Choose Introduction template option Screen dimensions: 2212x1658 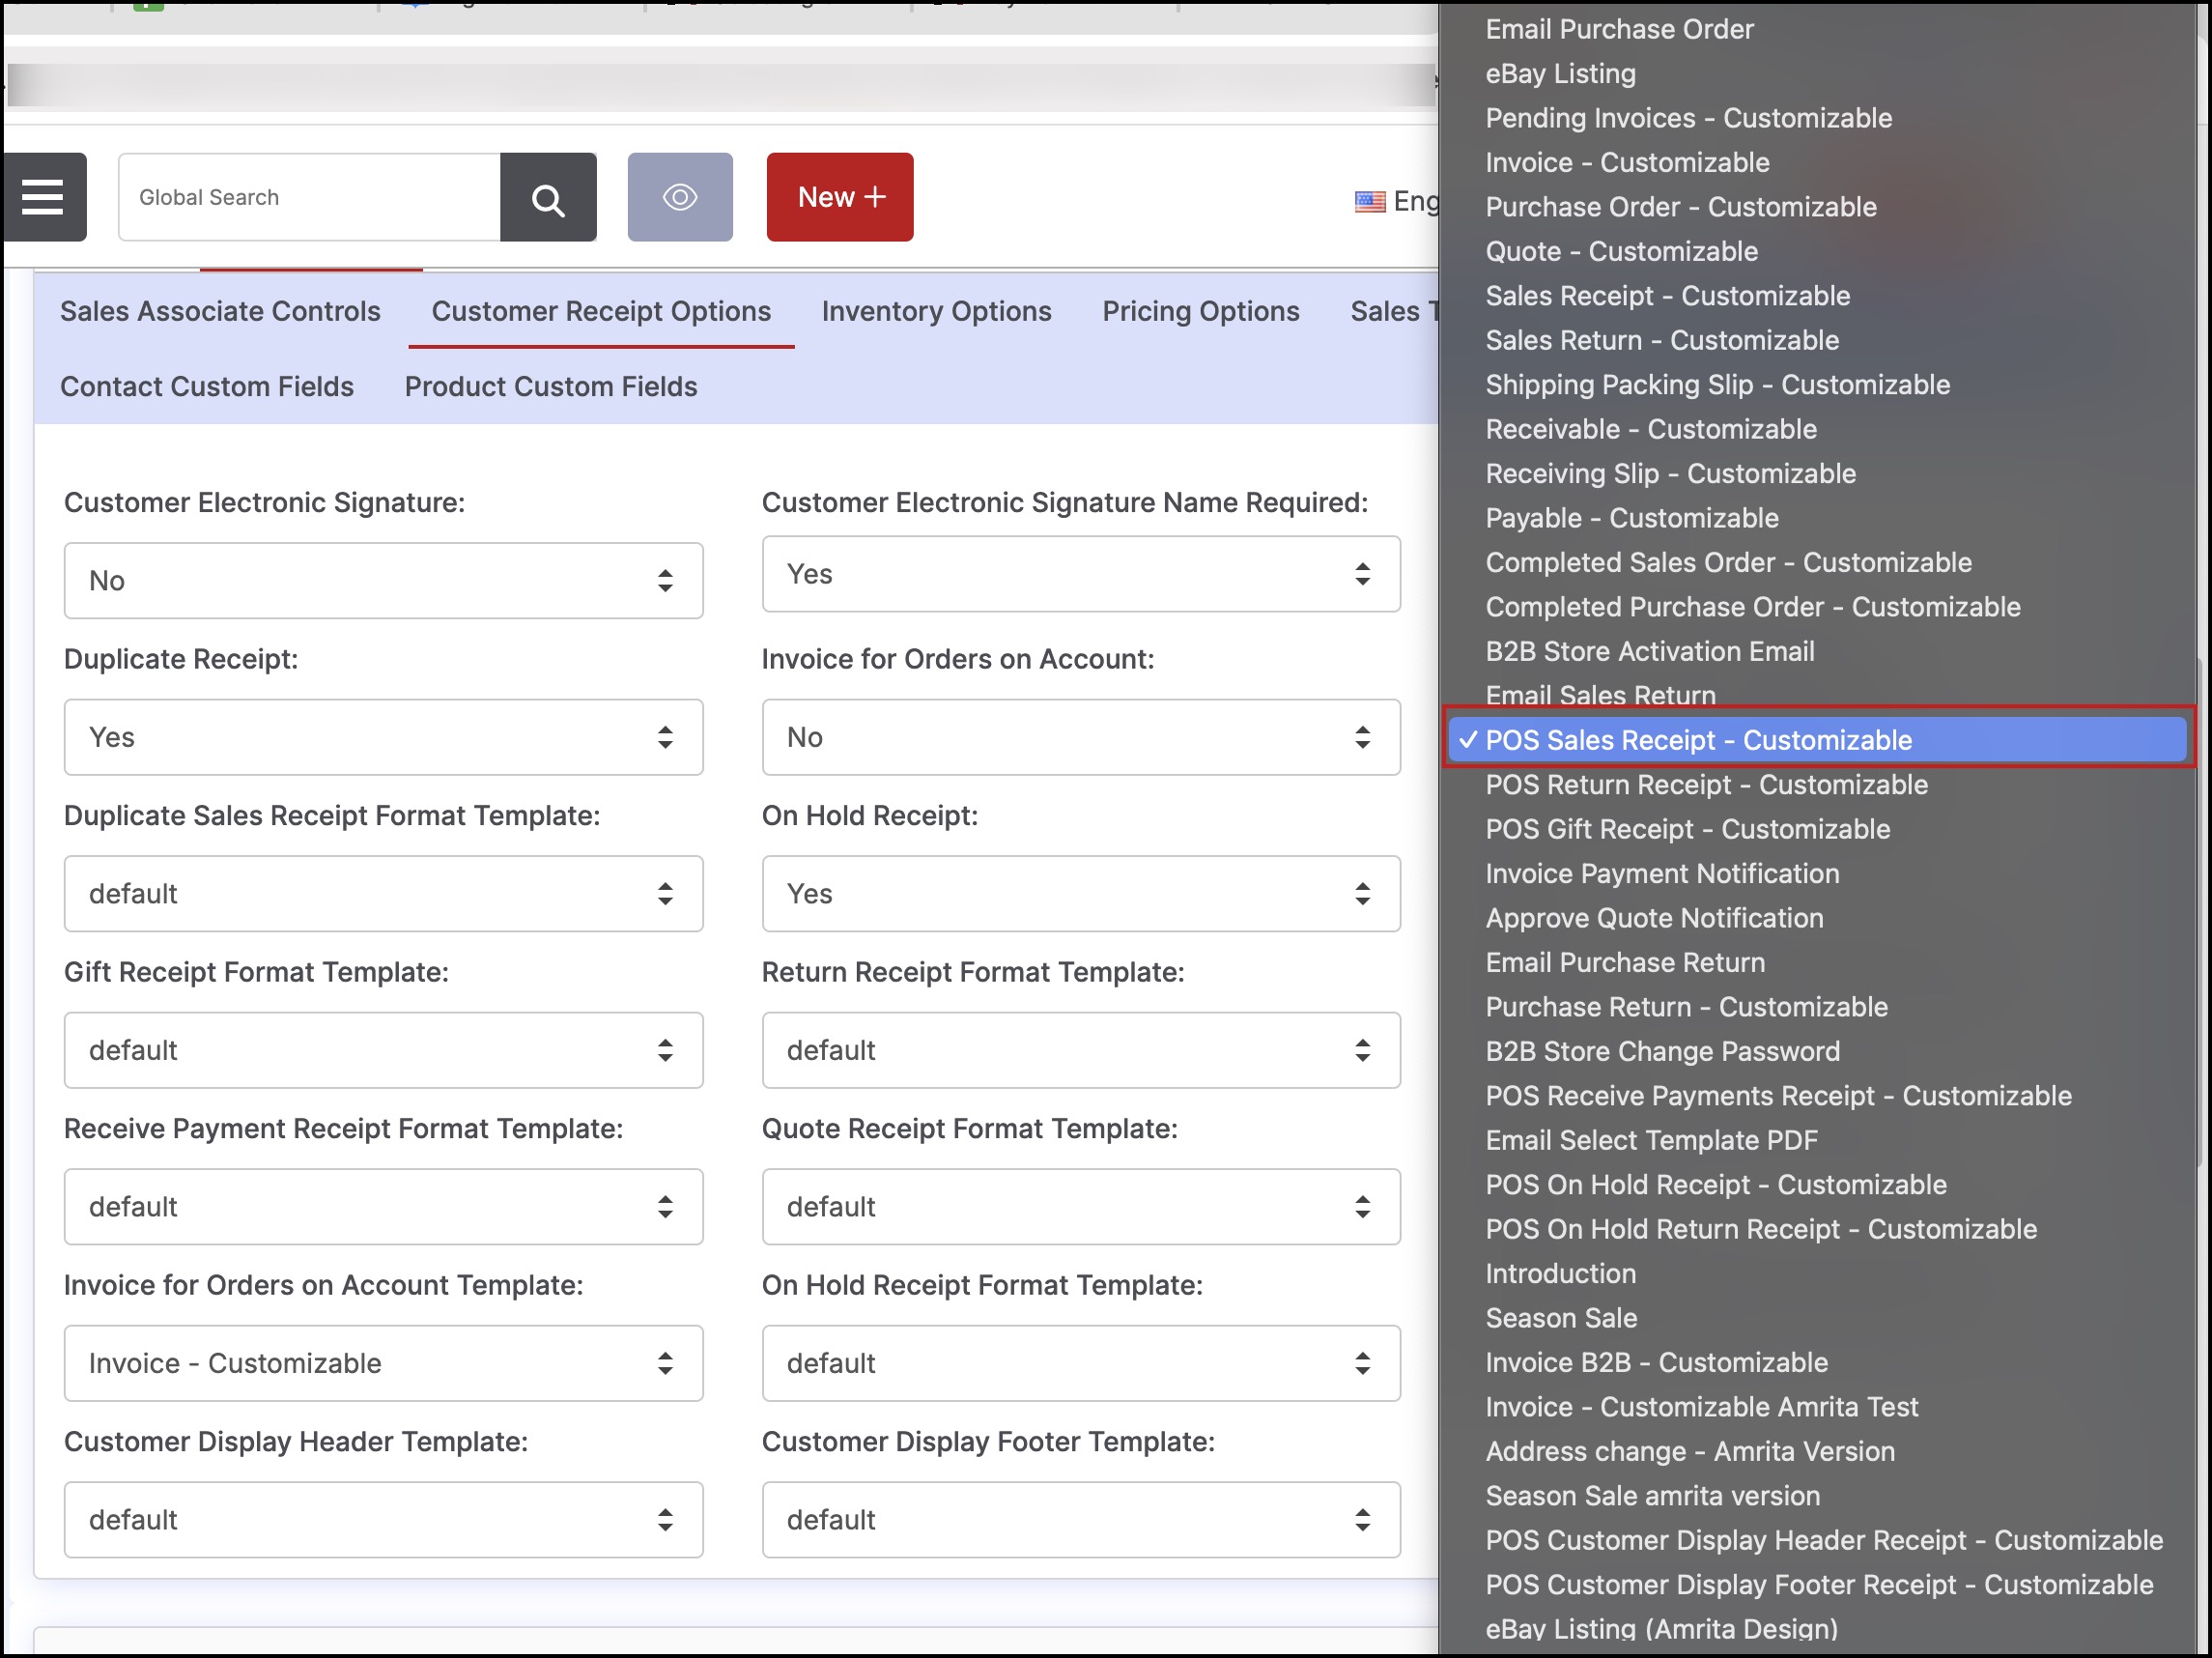[1818, 1274]
